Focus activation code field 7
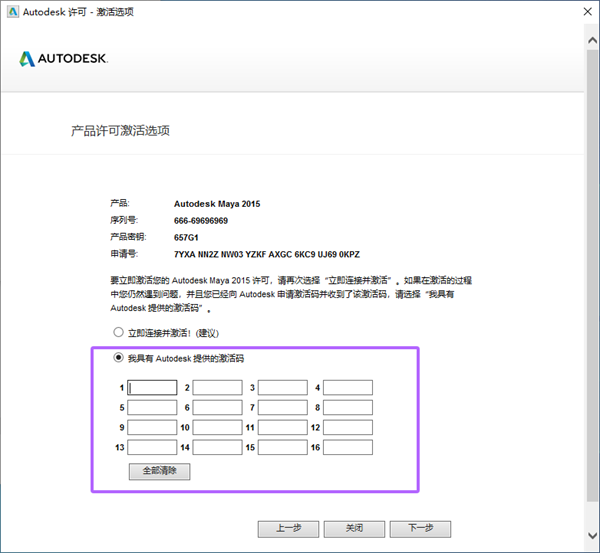 click(x=282, y=408)
